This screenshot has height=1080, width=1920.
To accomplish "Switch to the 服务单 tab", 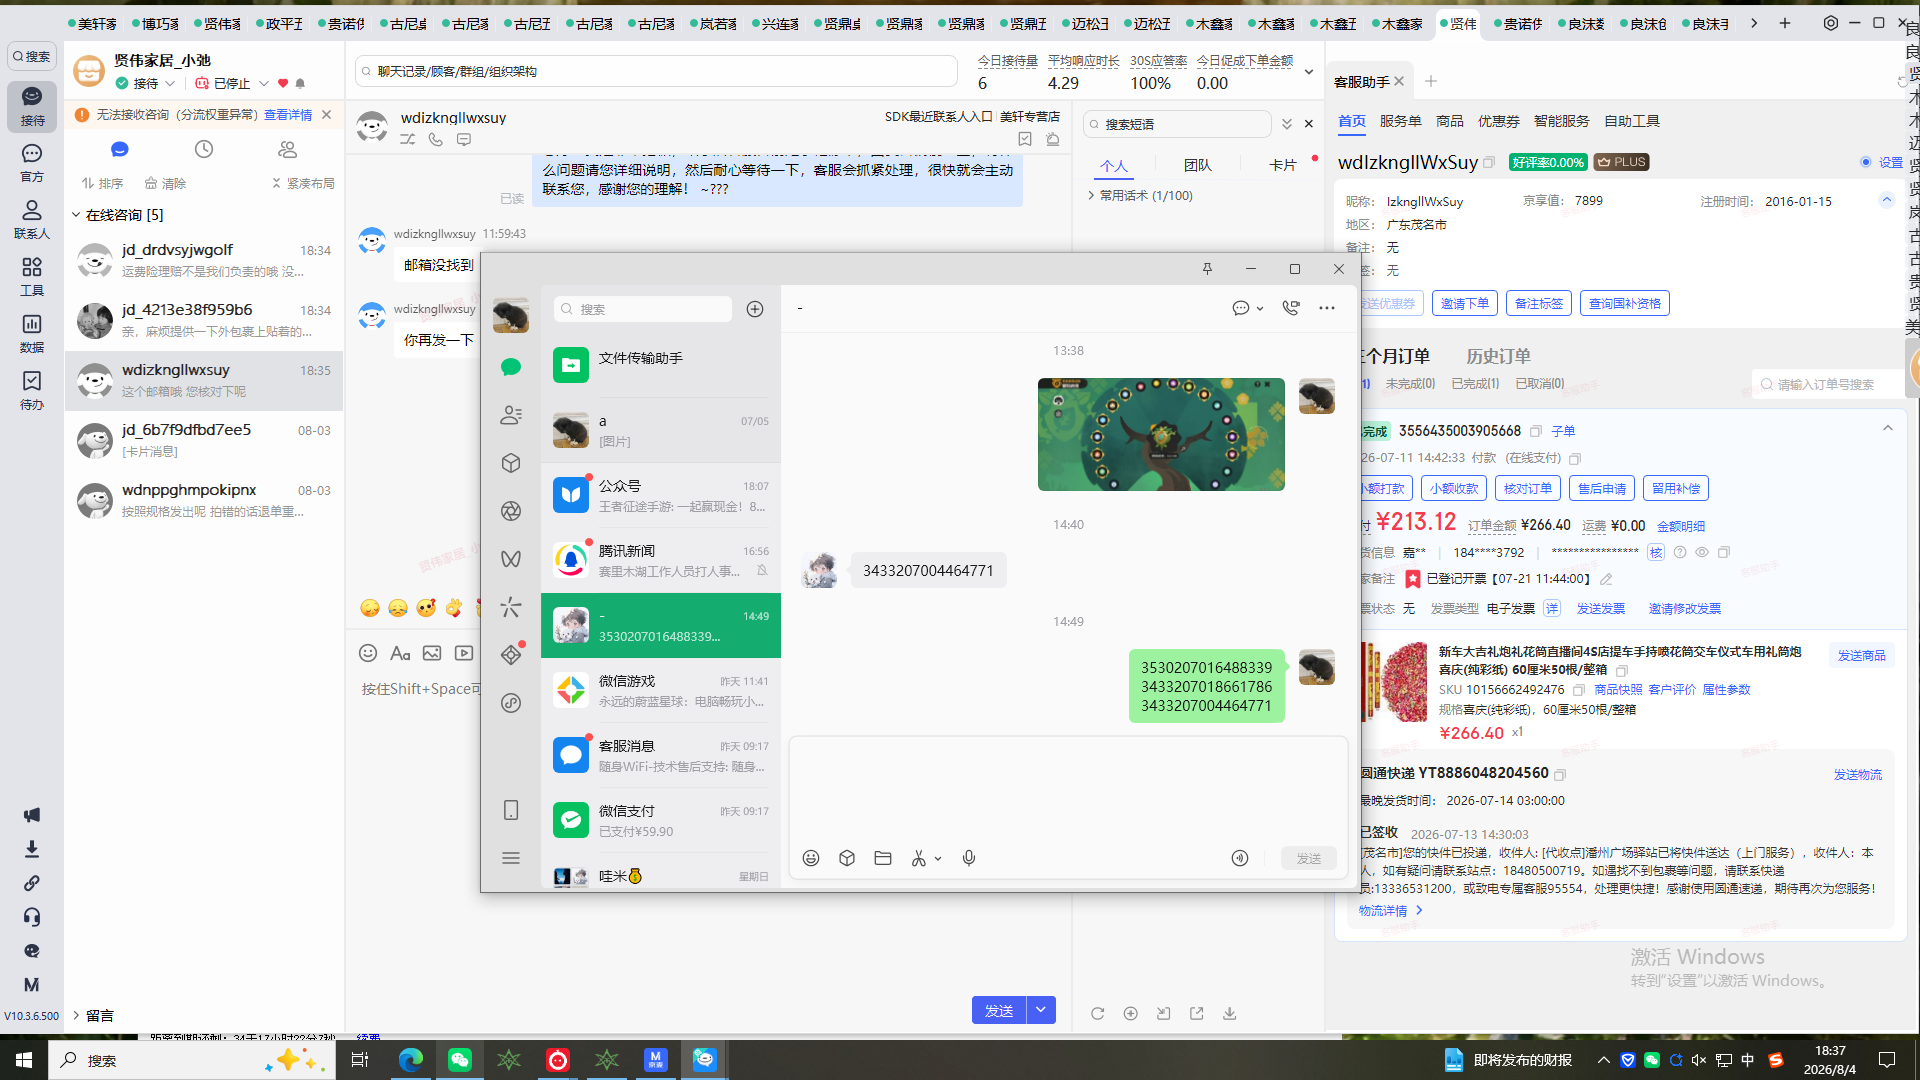I will coord(1400,121).
